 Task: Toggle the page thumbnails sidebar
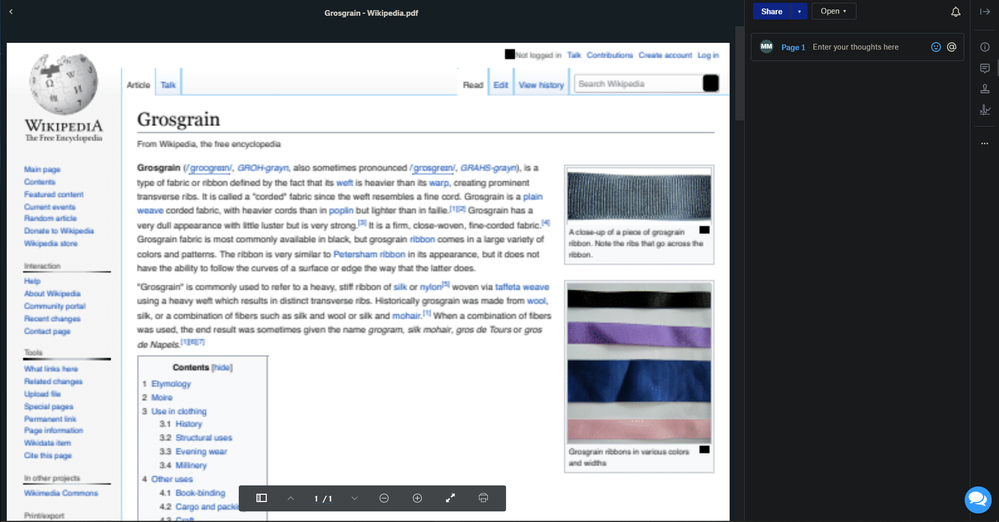[x=261, y=498]
